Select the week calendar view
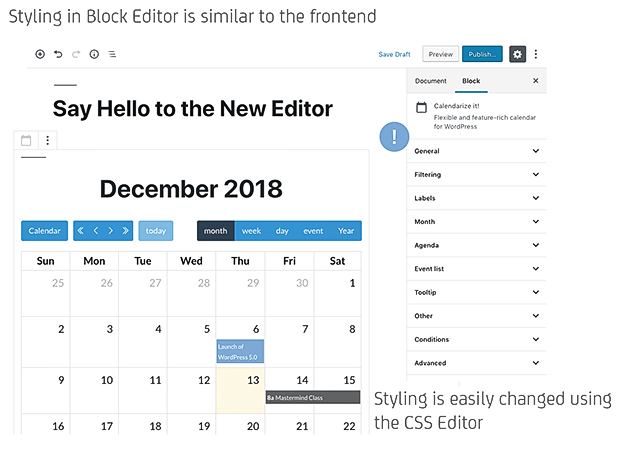Image resolution: width=621 pixels, height=451 pixels. (x=251, y=231)
